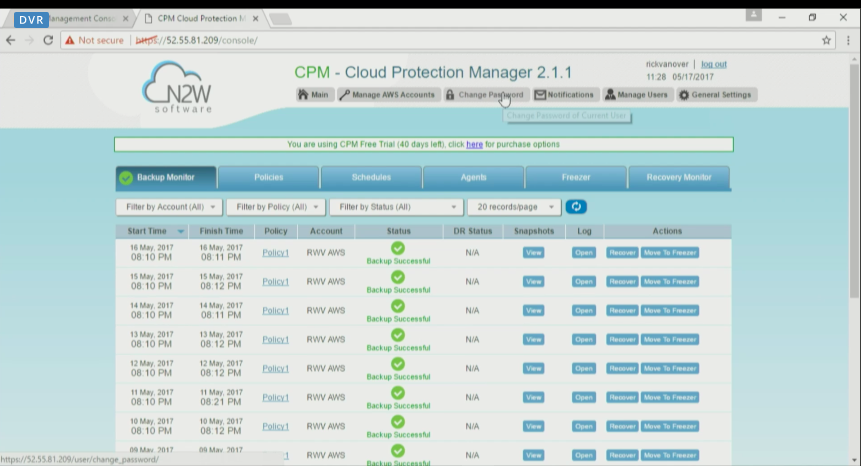Switch to the Policies tab
This screenshot has width=863, height=466.
click(268, 178)
